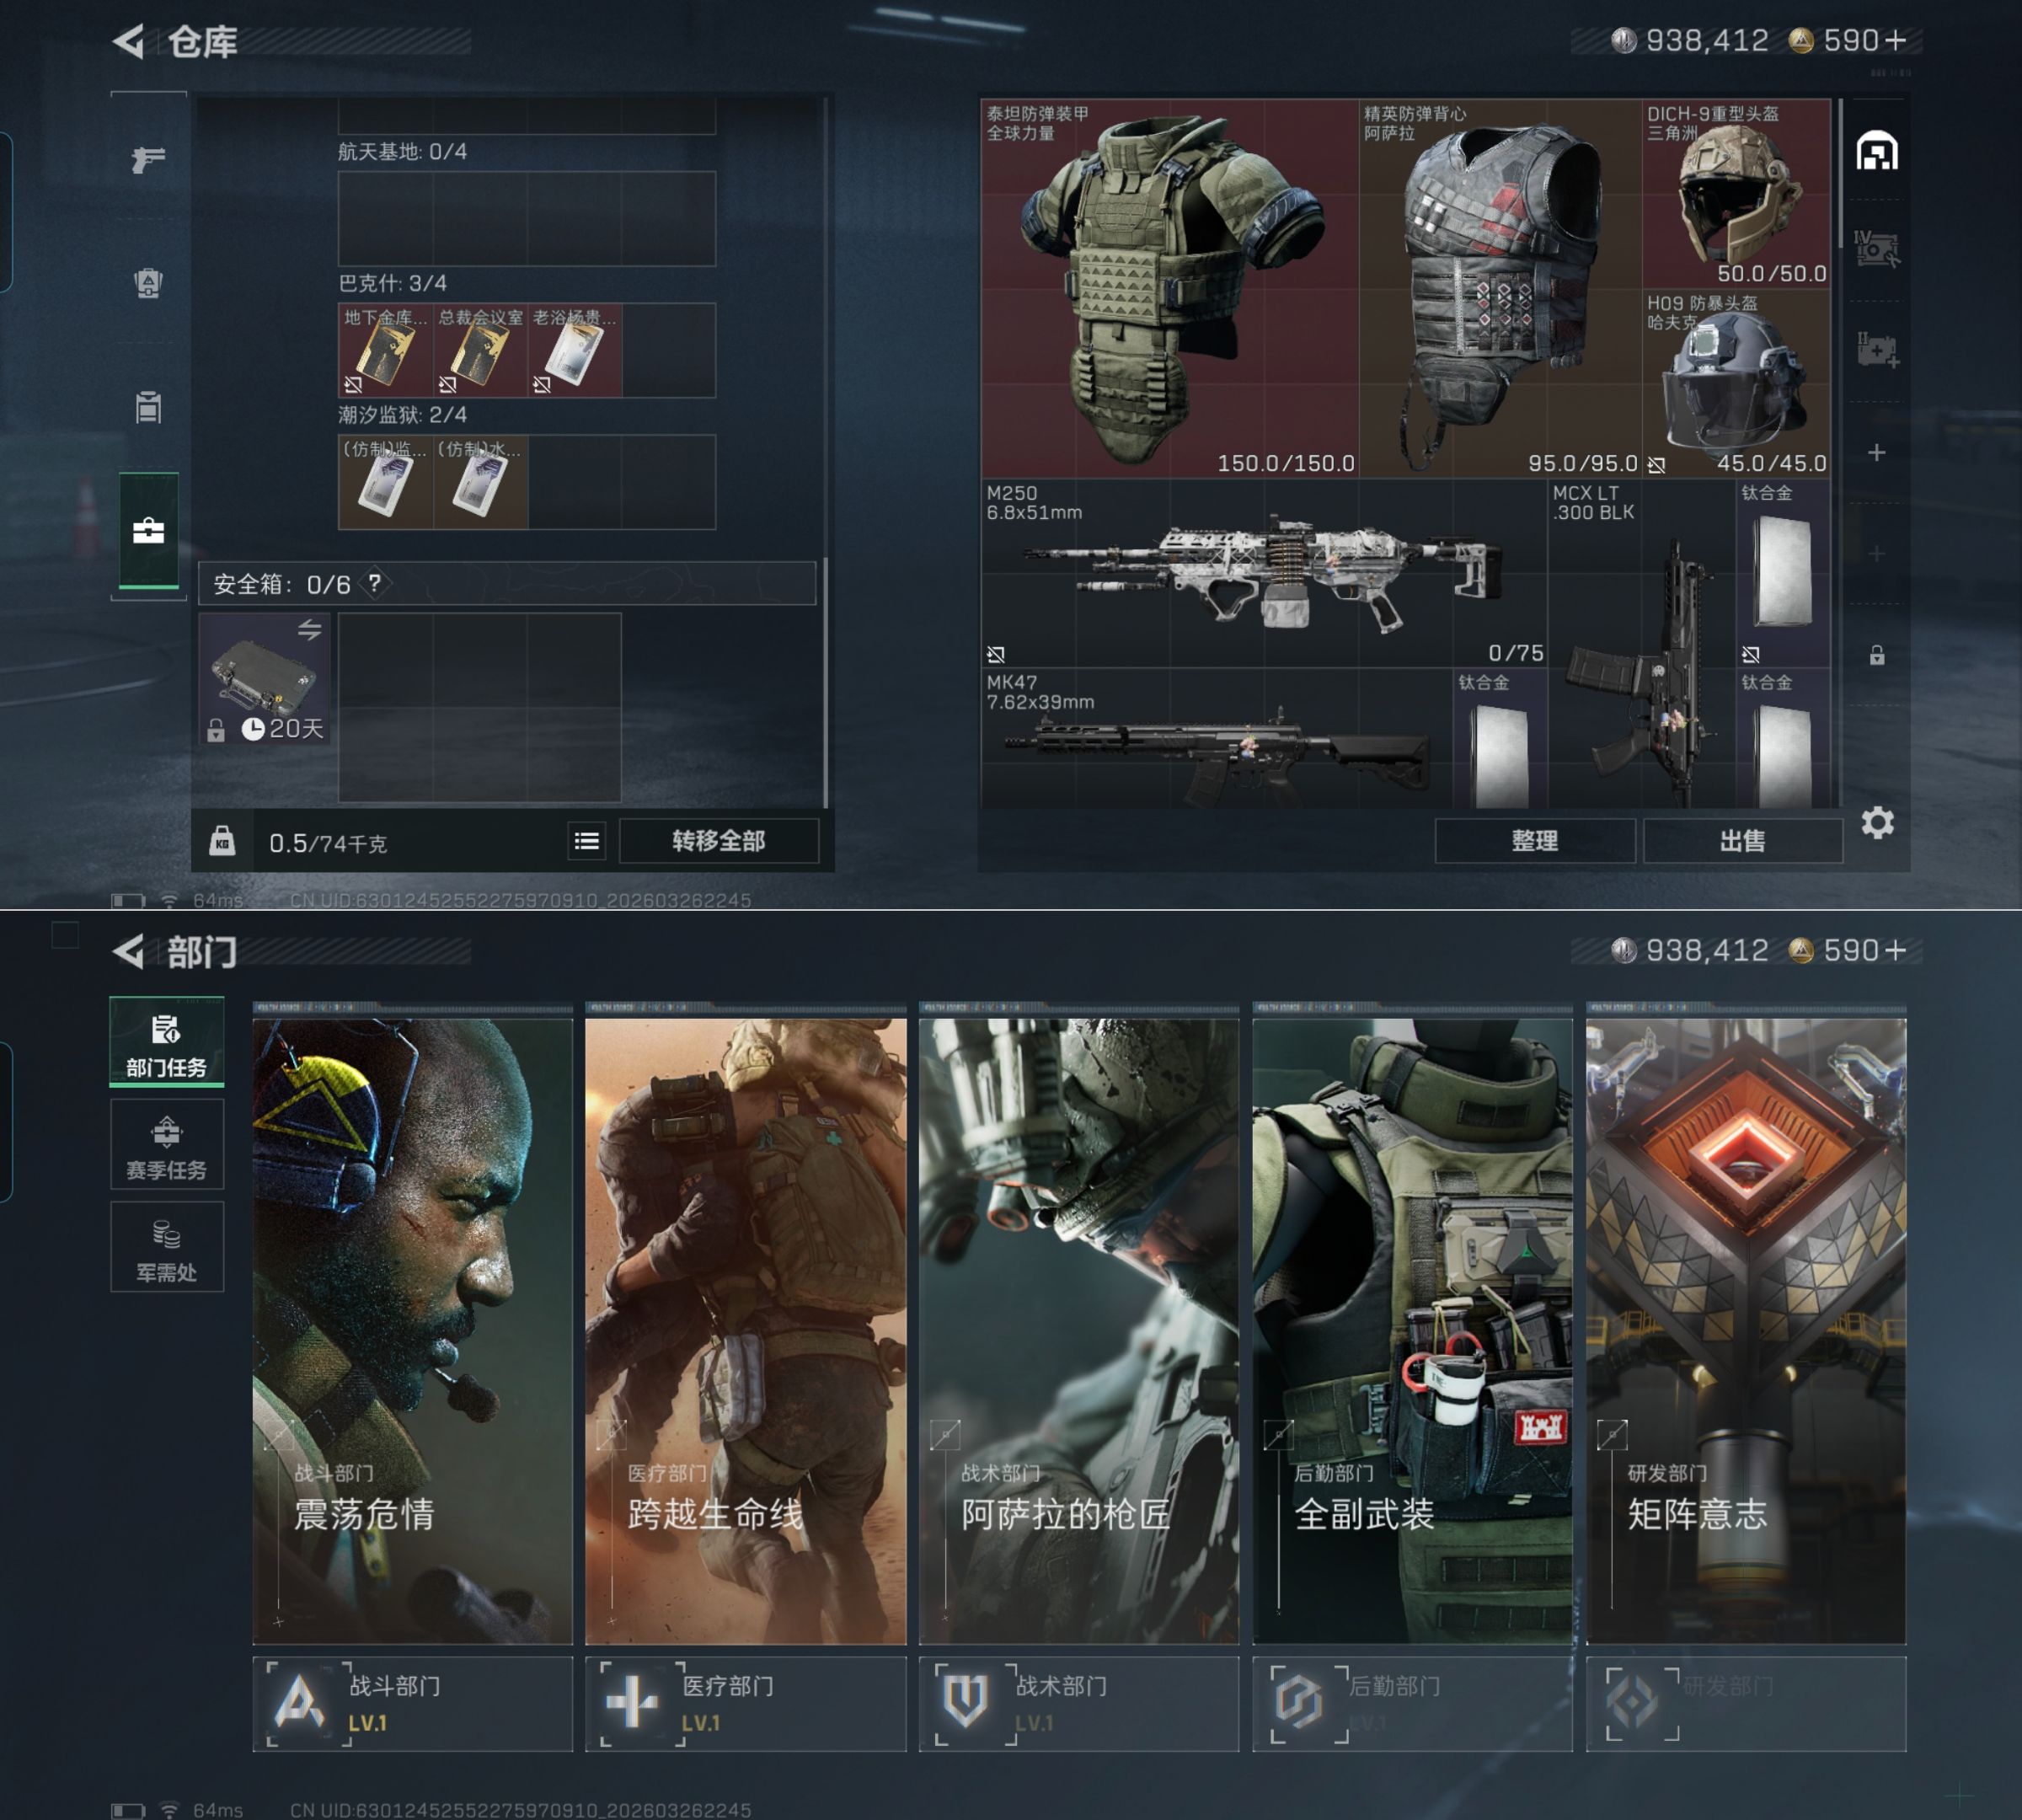Click the safe box help question mark

click(x=374, y=583)
